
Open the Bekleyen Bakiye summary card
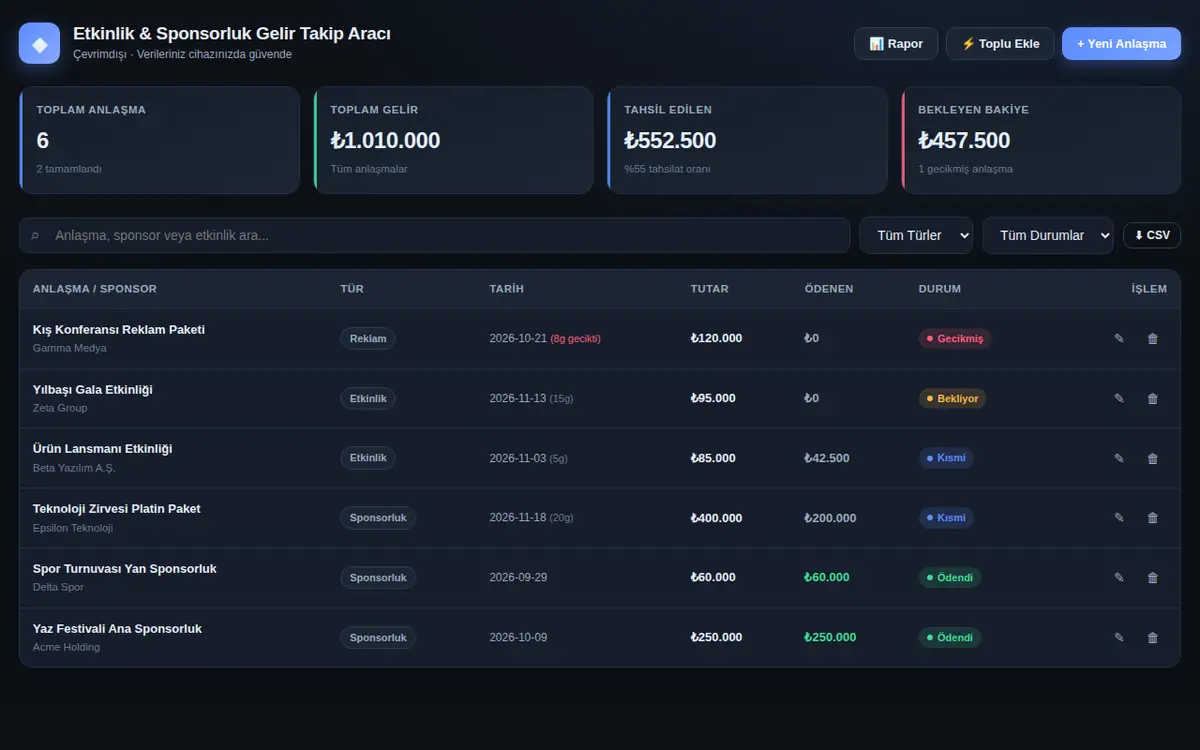click(1041, 140)
